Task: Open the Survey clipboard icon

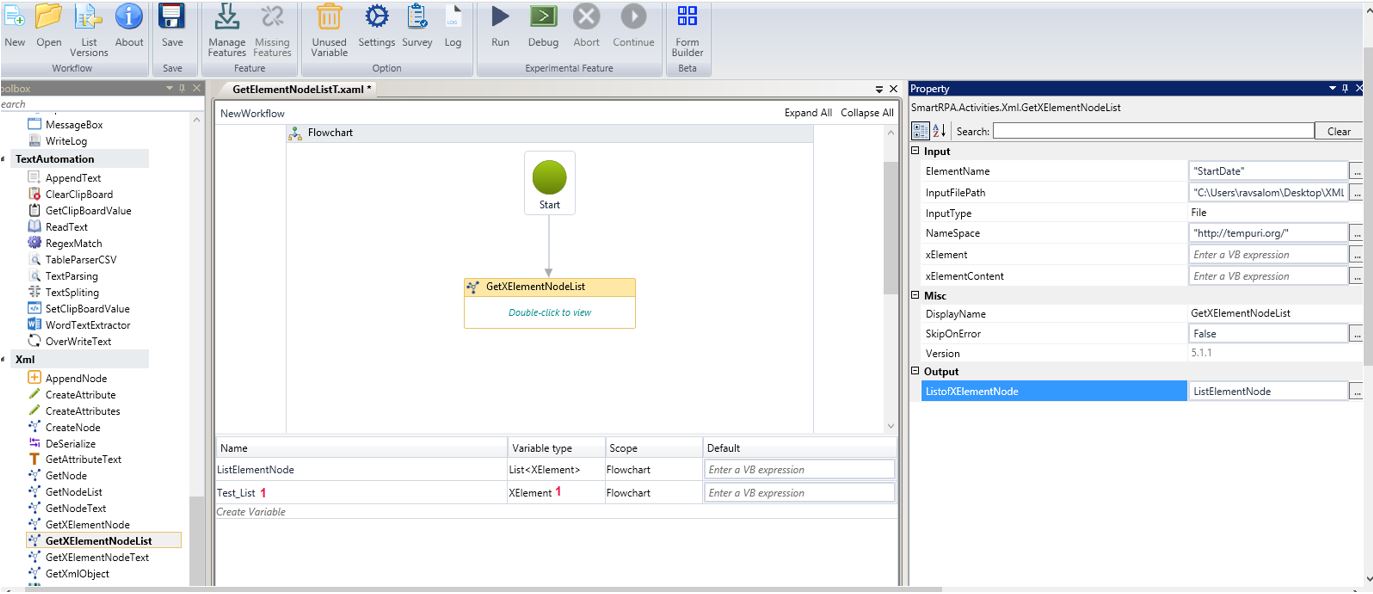Action: 417,17
